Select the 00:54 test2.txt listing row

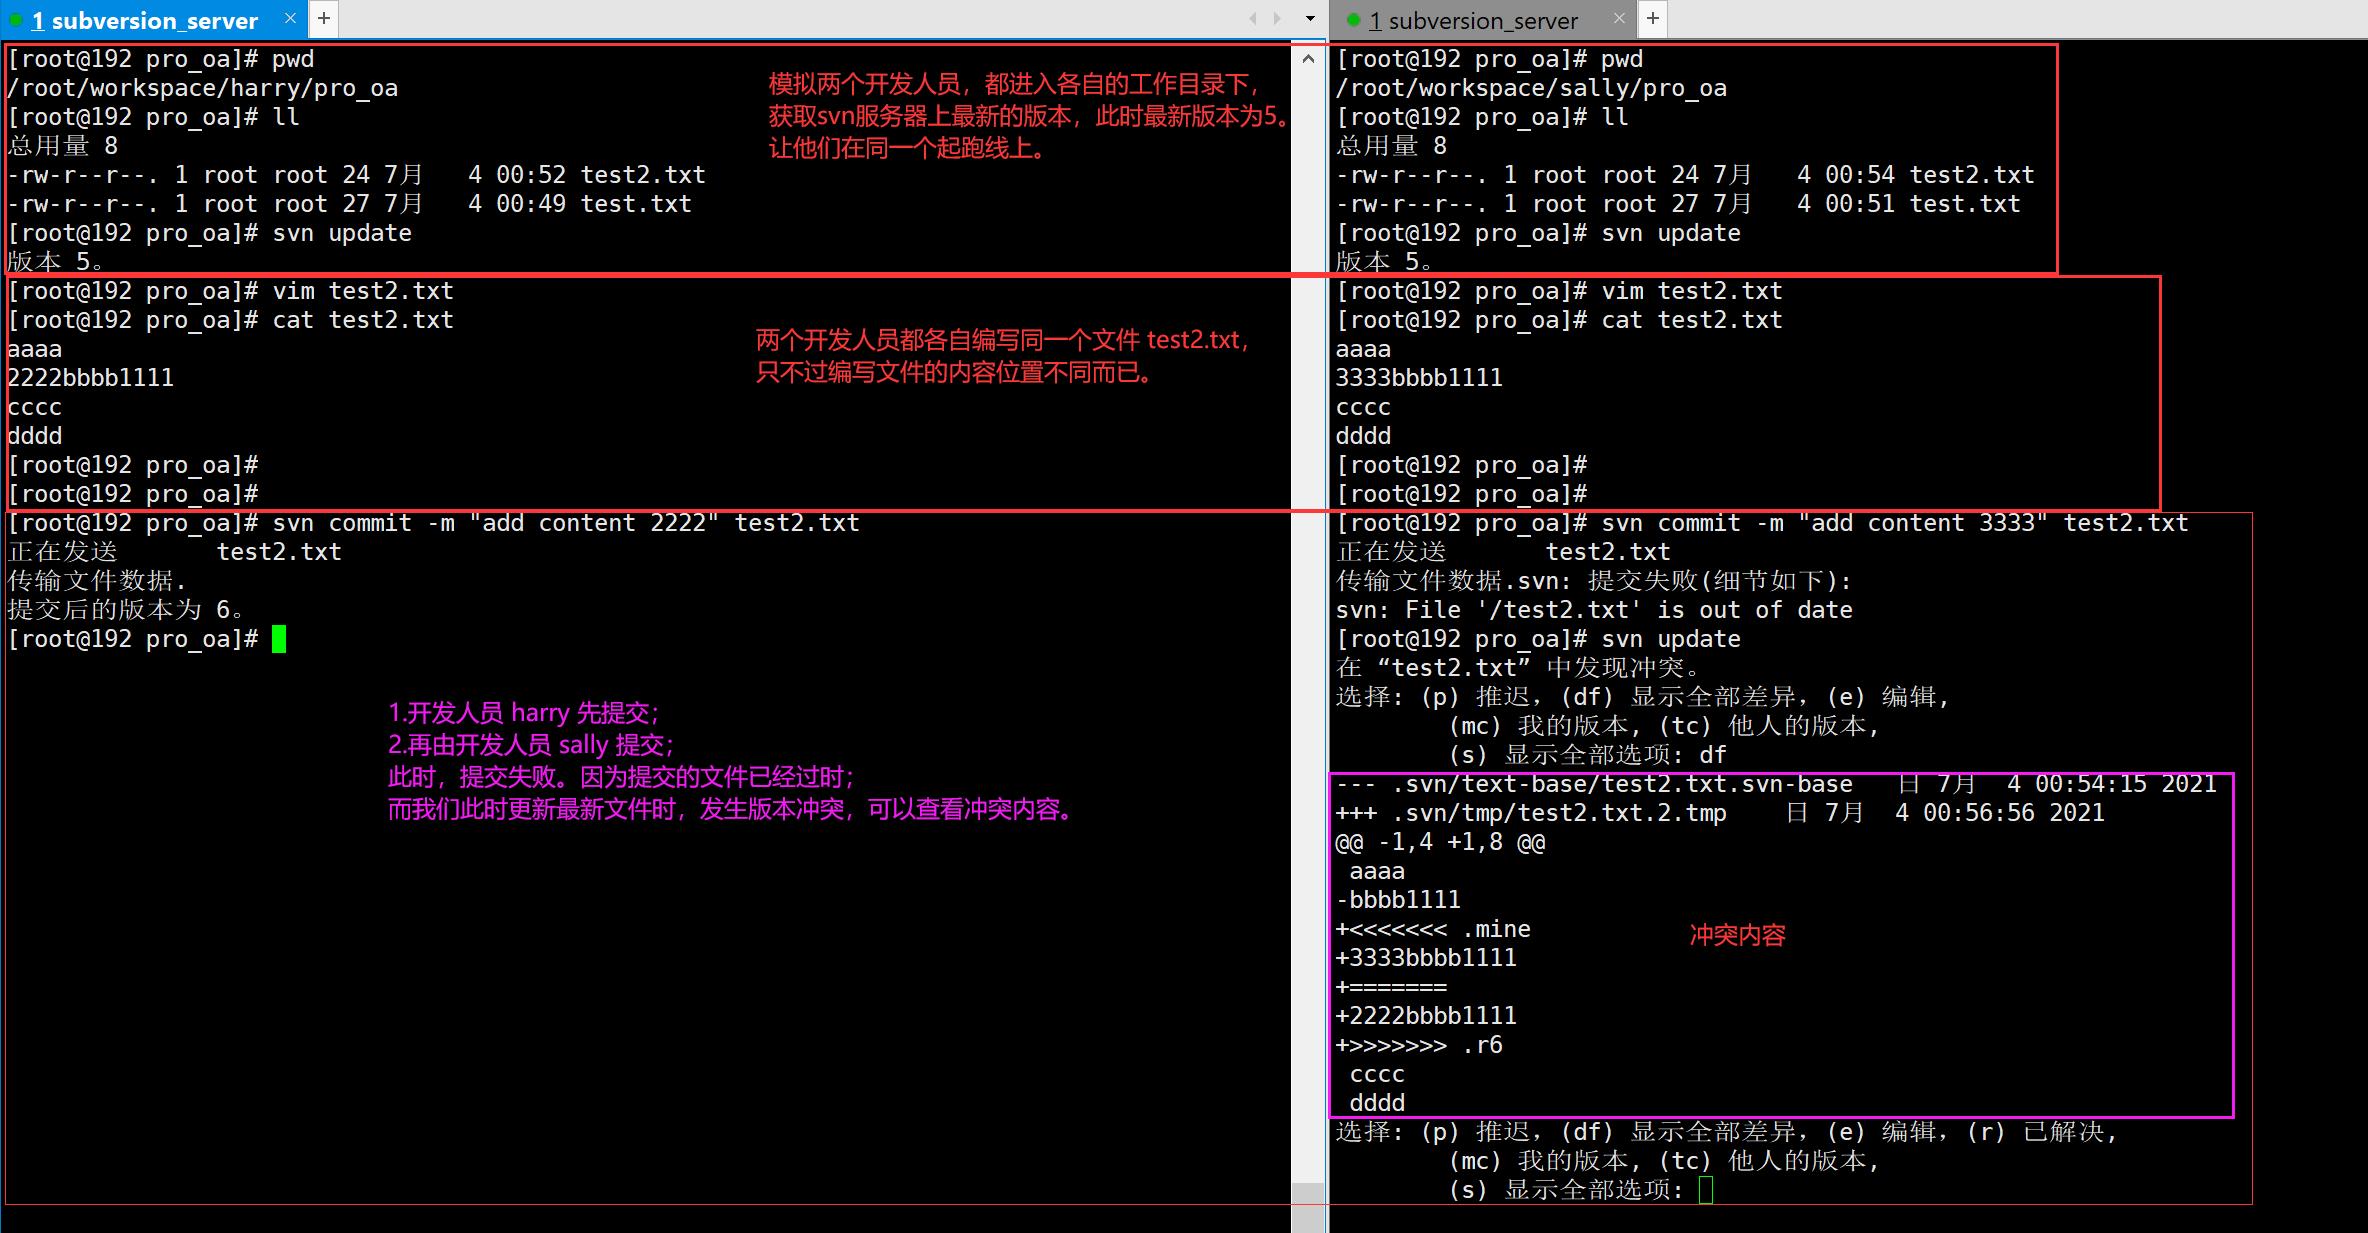pyautogui.click(x=1685, y=175)
